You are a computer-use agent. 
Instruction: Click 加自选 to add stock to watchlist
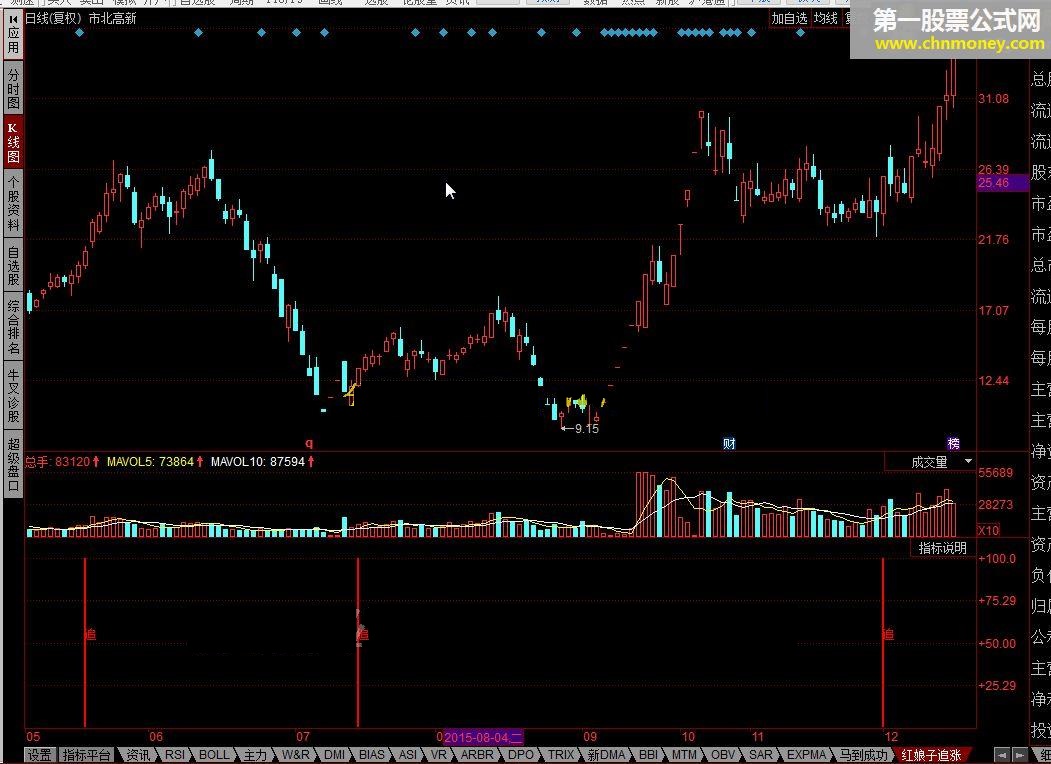point(789,19)
